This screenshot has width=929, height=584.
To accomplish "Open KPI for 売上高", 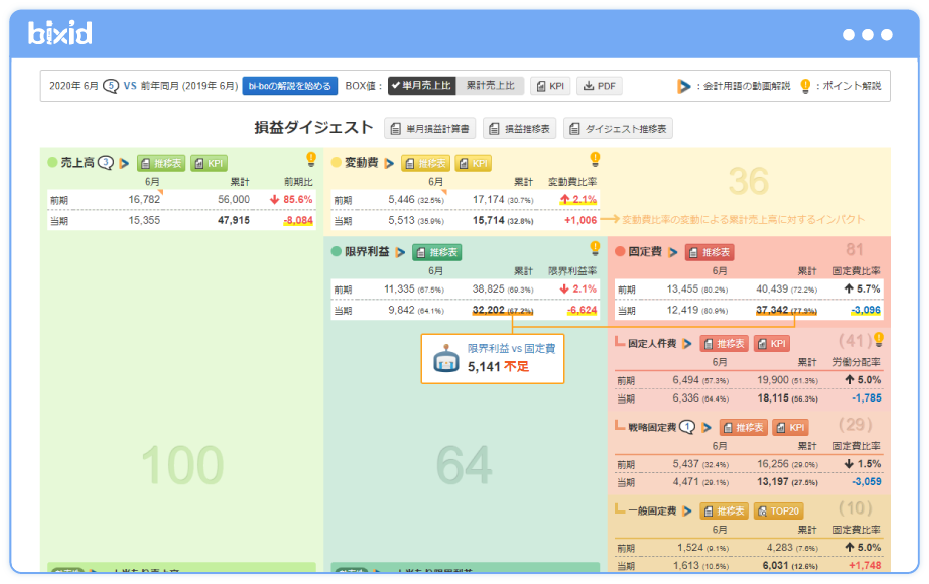I will click(209, 163).
